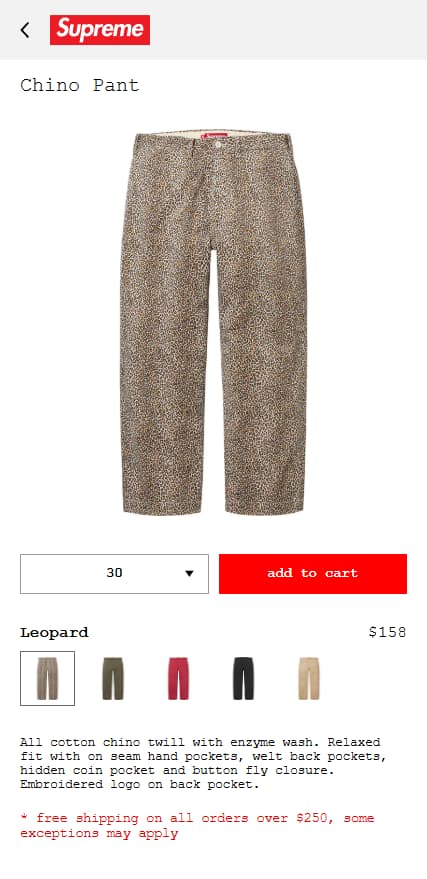427x879 pixels.
Task: Click the product description paragraph
Action: point(203,763)
